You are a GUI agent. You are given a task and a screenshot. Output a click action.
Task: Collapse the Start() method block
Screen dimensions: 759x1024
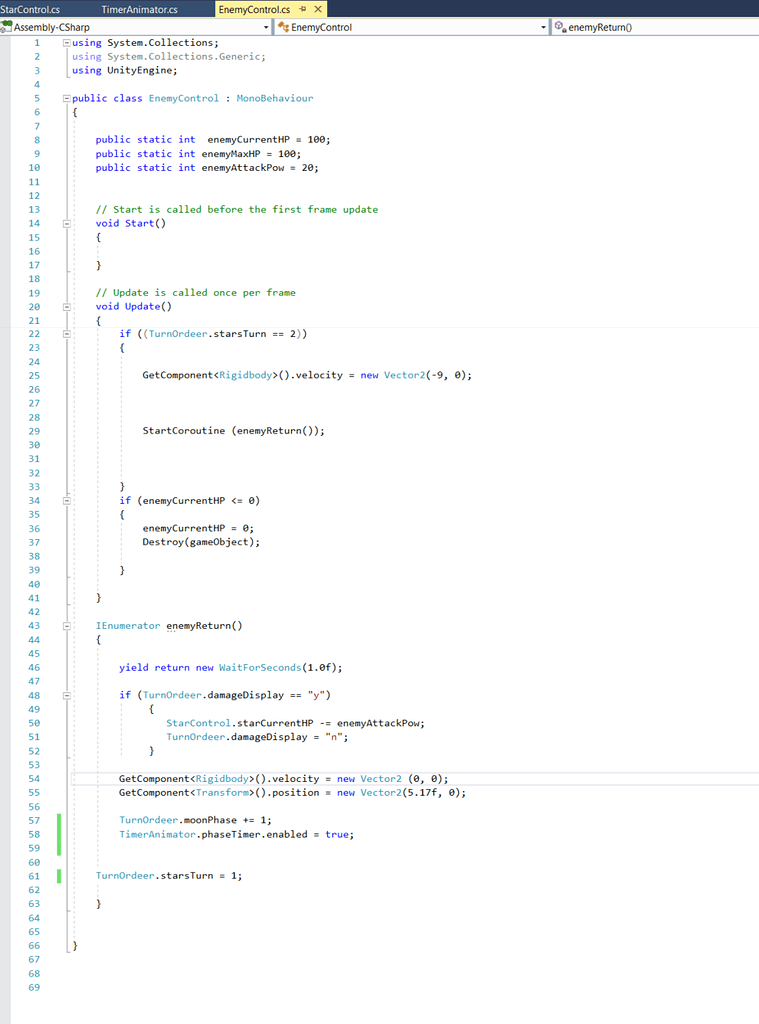(66, 223)
